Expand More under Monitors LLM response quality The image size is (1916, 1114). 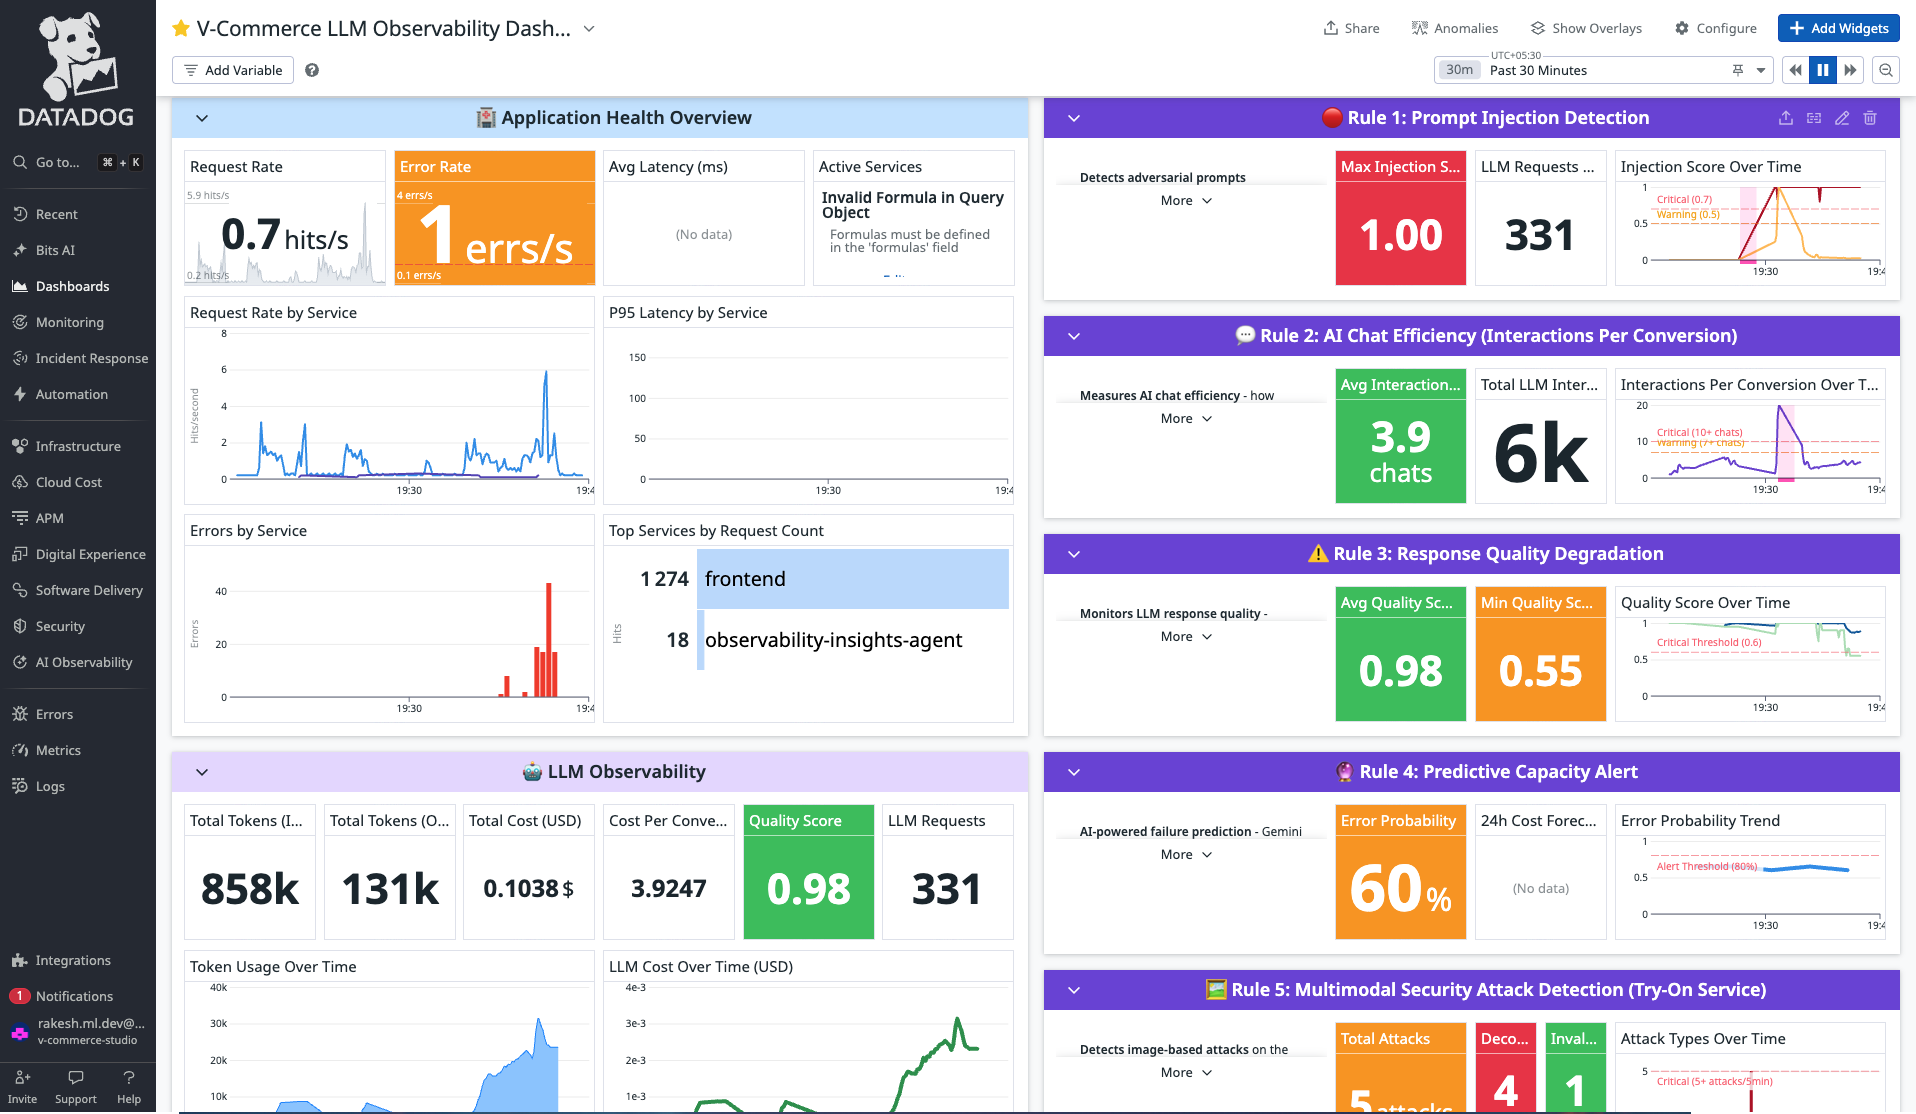(1187, 637)
